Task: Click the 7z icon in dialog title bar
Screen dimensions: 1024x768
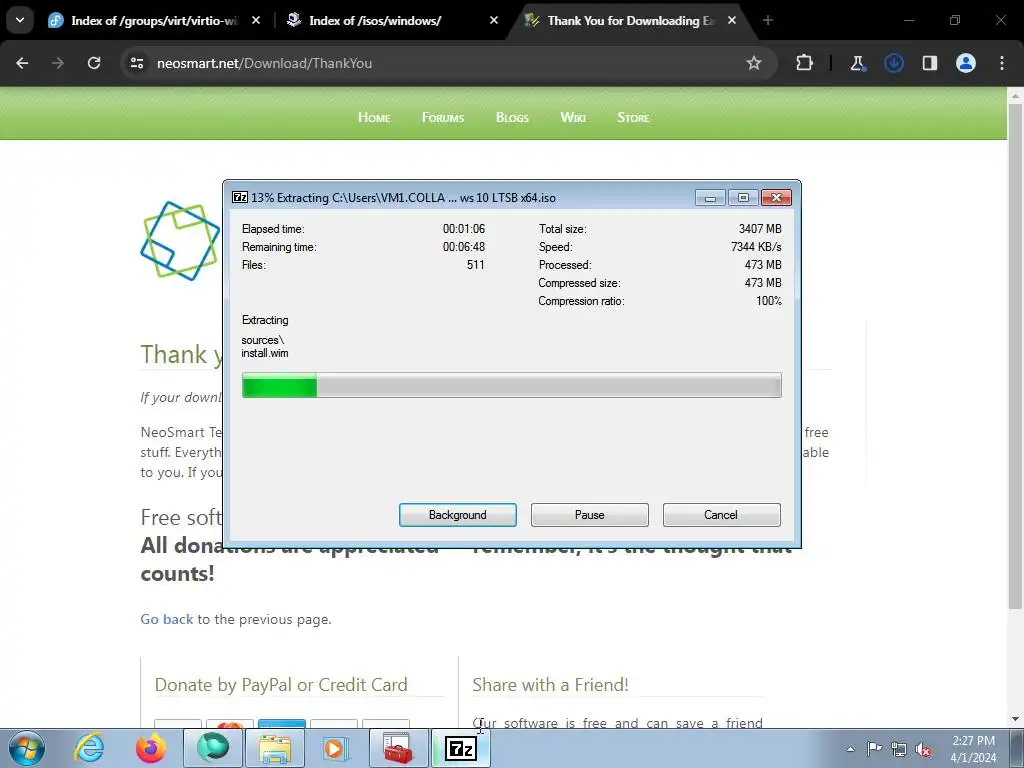Action: (x=240, y=197)
